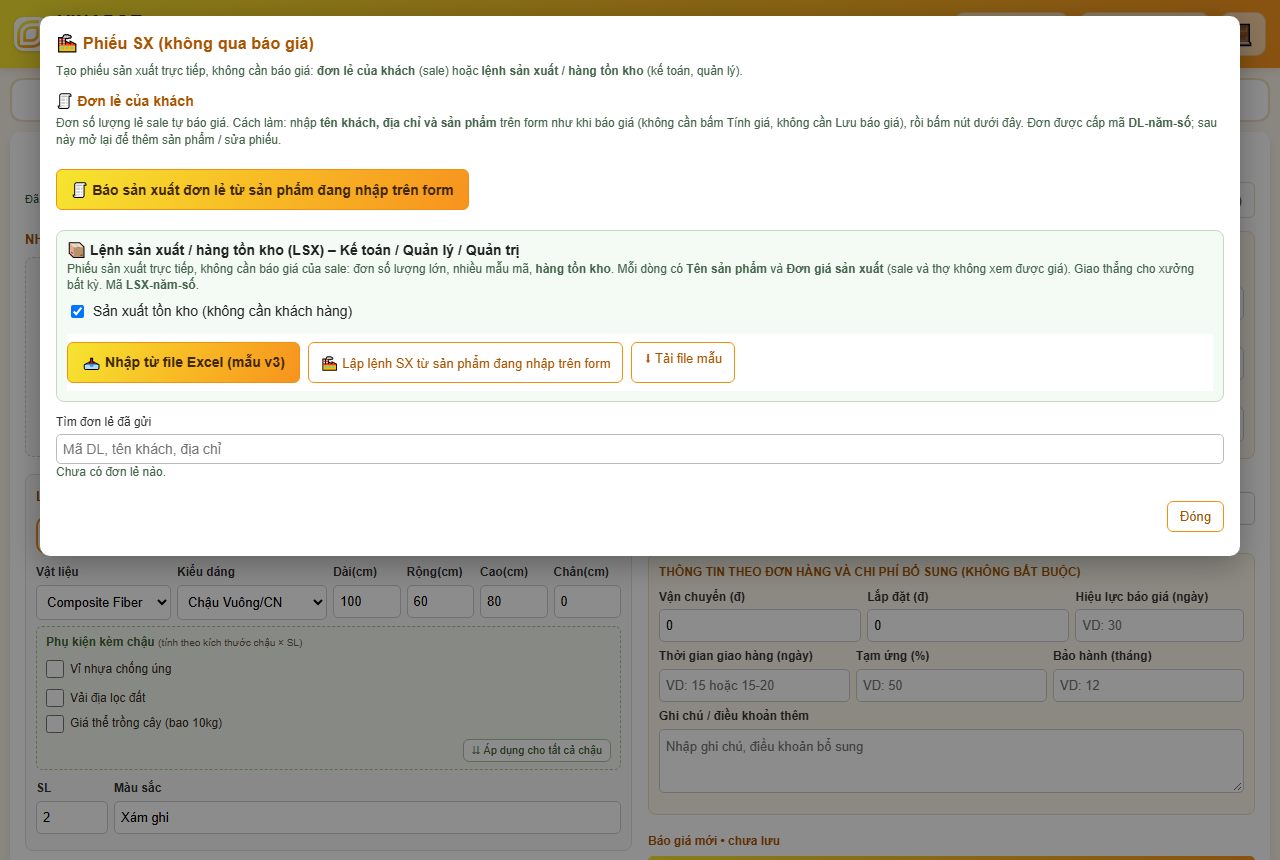Click the Excel import icon on yellow button
This screenshot has width=1280, height=860.
pos(91,364)
